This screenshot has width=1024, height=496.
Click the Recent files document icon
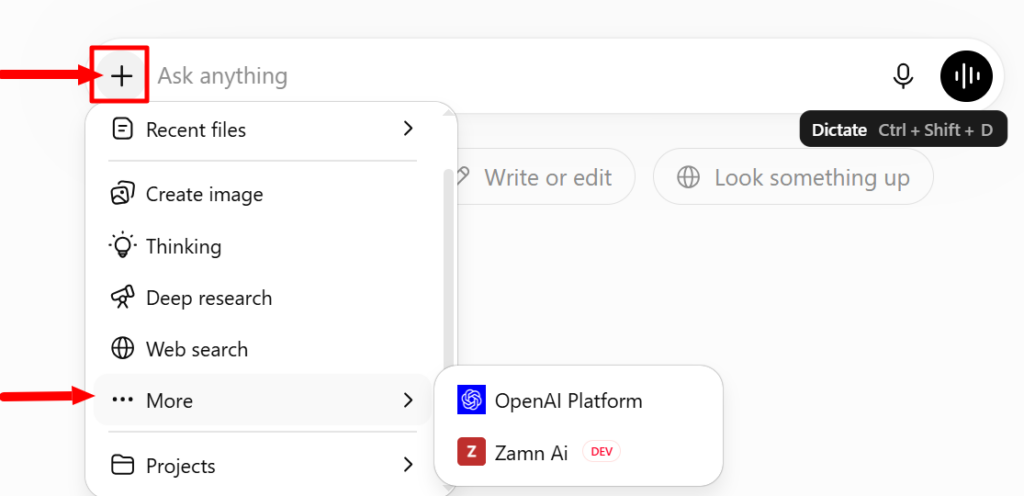(122, 129)
